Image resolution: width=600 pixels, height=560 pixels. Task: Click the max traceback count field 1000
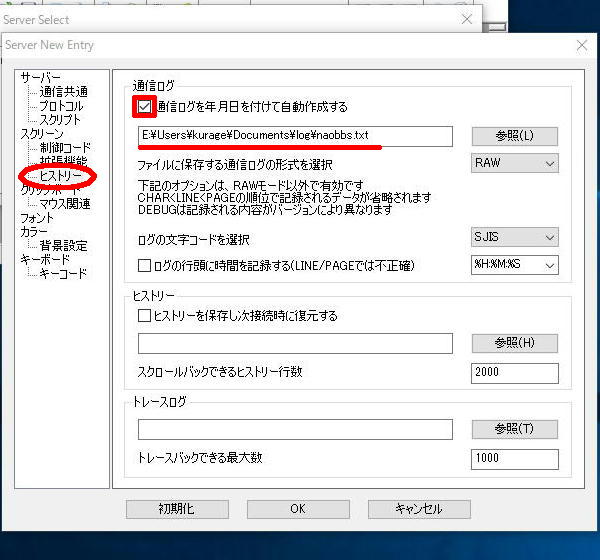point(515,459)
